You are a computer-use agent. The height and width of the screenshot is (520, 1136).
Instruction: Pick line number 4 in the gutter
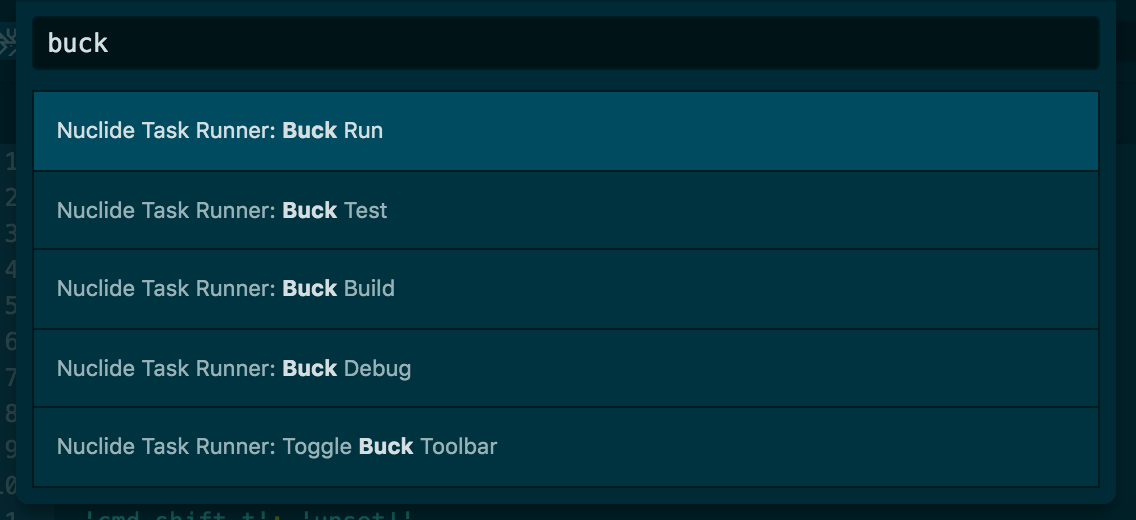[10, 269]
